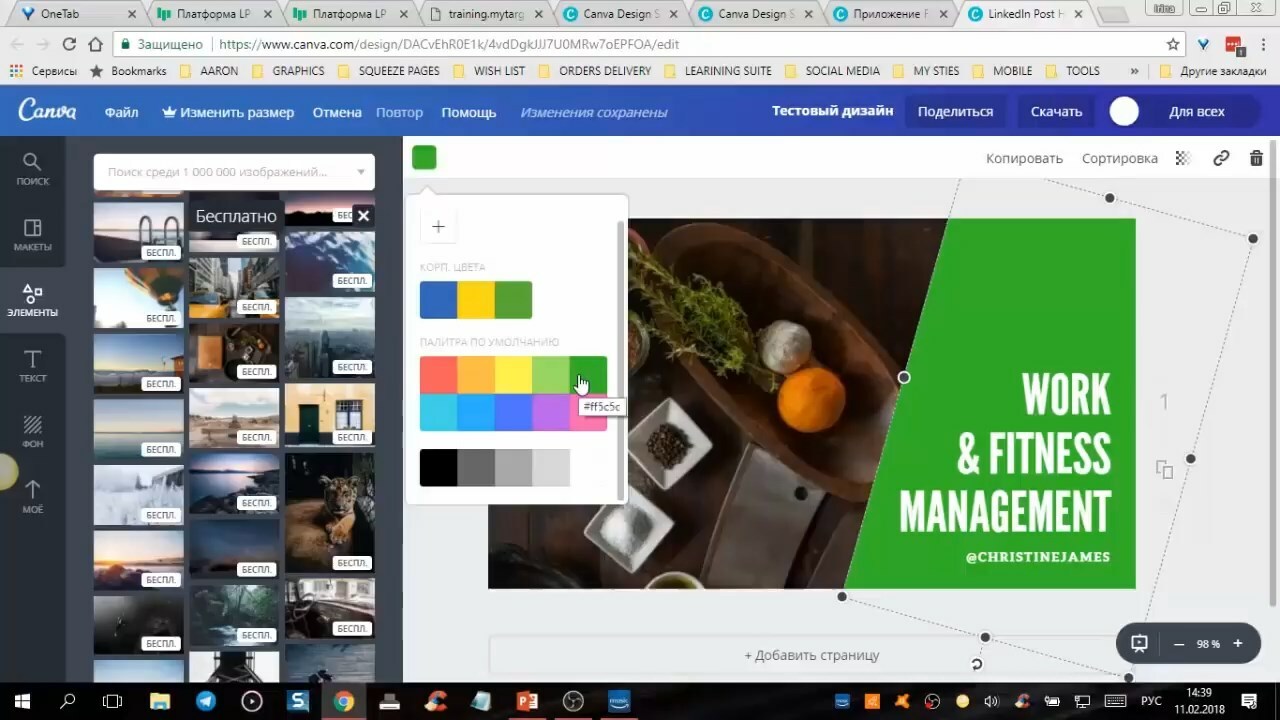Click Скачать download button
Viewport: 1280px width, 720px height.
[x=1057, y=111]
